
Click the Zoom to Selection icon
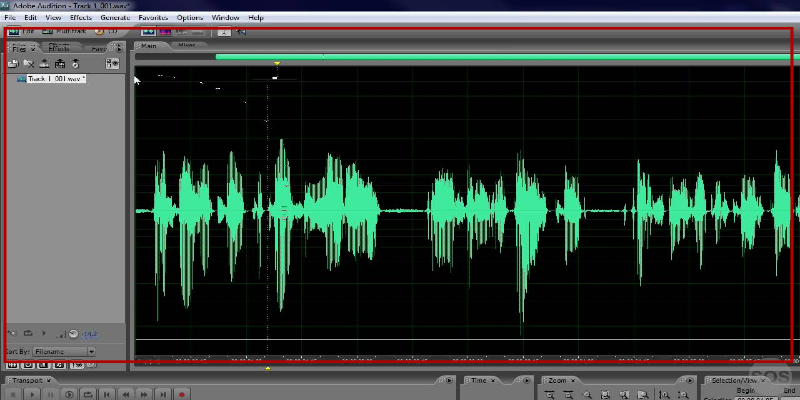[606, 395]
